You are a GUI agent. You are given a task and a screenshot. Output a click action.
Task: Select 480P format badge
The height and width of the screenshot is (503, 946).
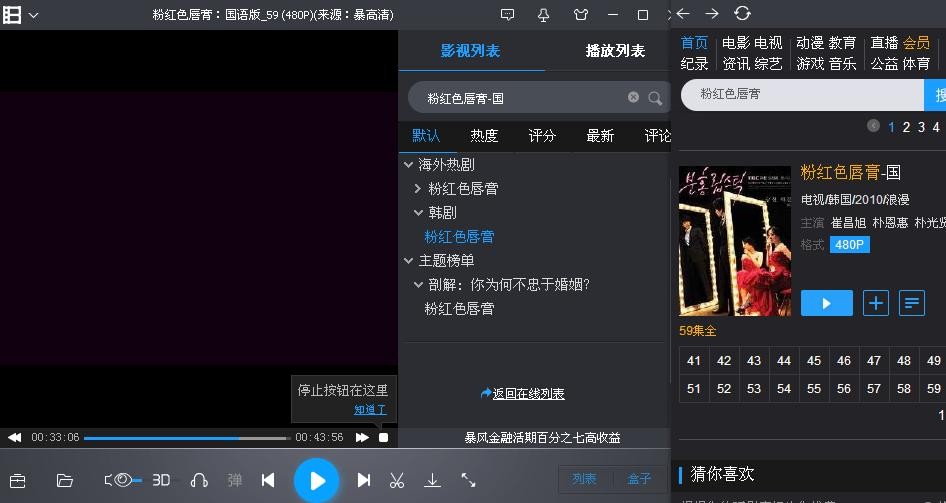849,245
